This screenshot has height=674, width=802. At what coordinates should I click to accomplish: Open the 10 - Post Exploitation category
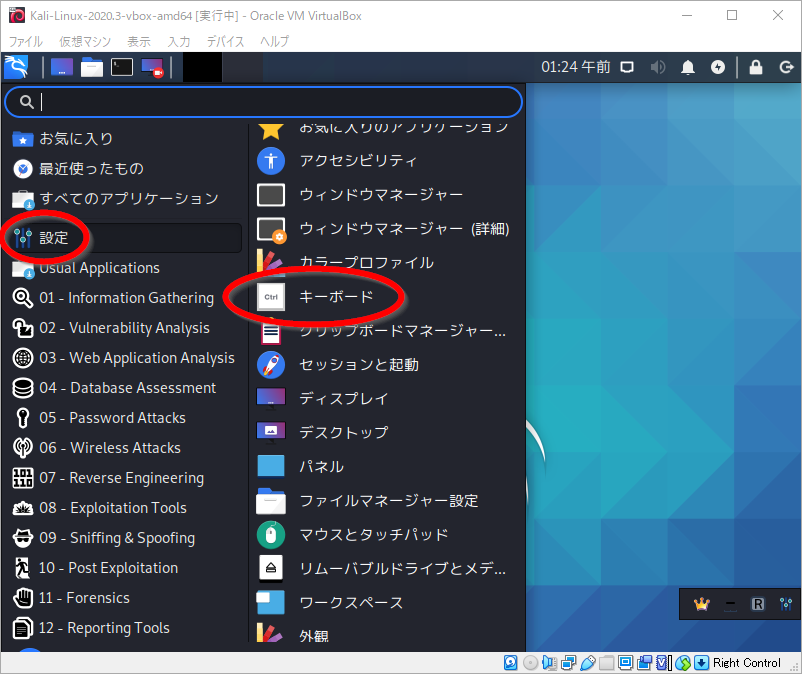(126, 568)
